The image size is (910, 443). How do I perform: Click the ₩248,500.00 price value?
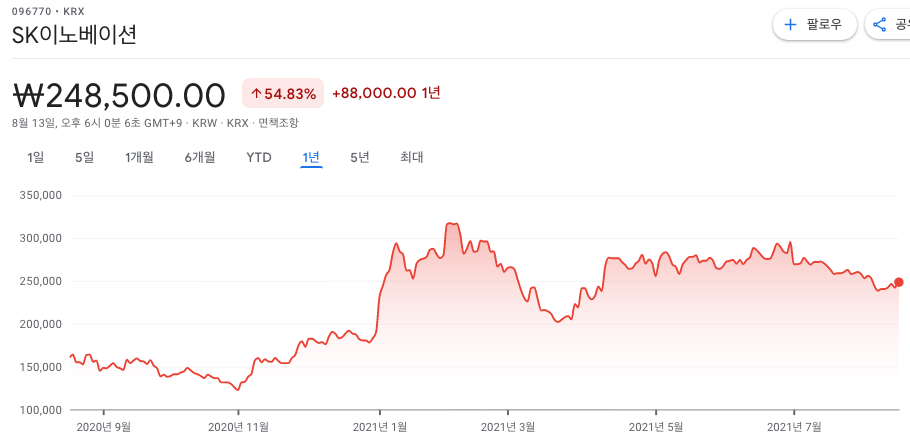click(119, 96)
